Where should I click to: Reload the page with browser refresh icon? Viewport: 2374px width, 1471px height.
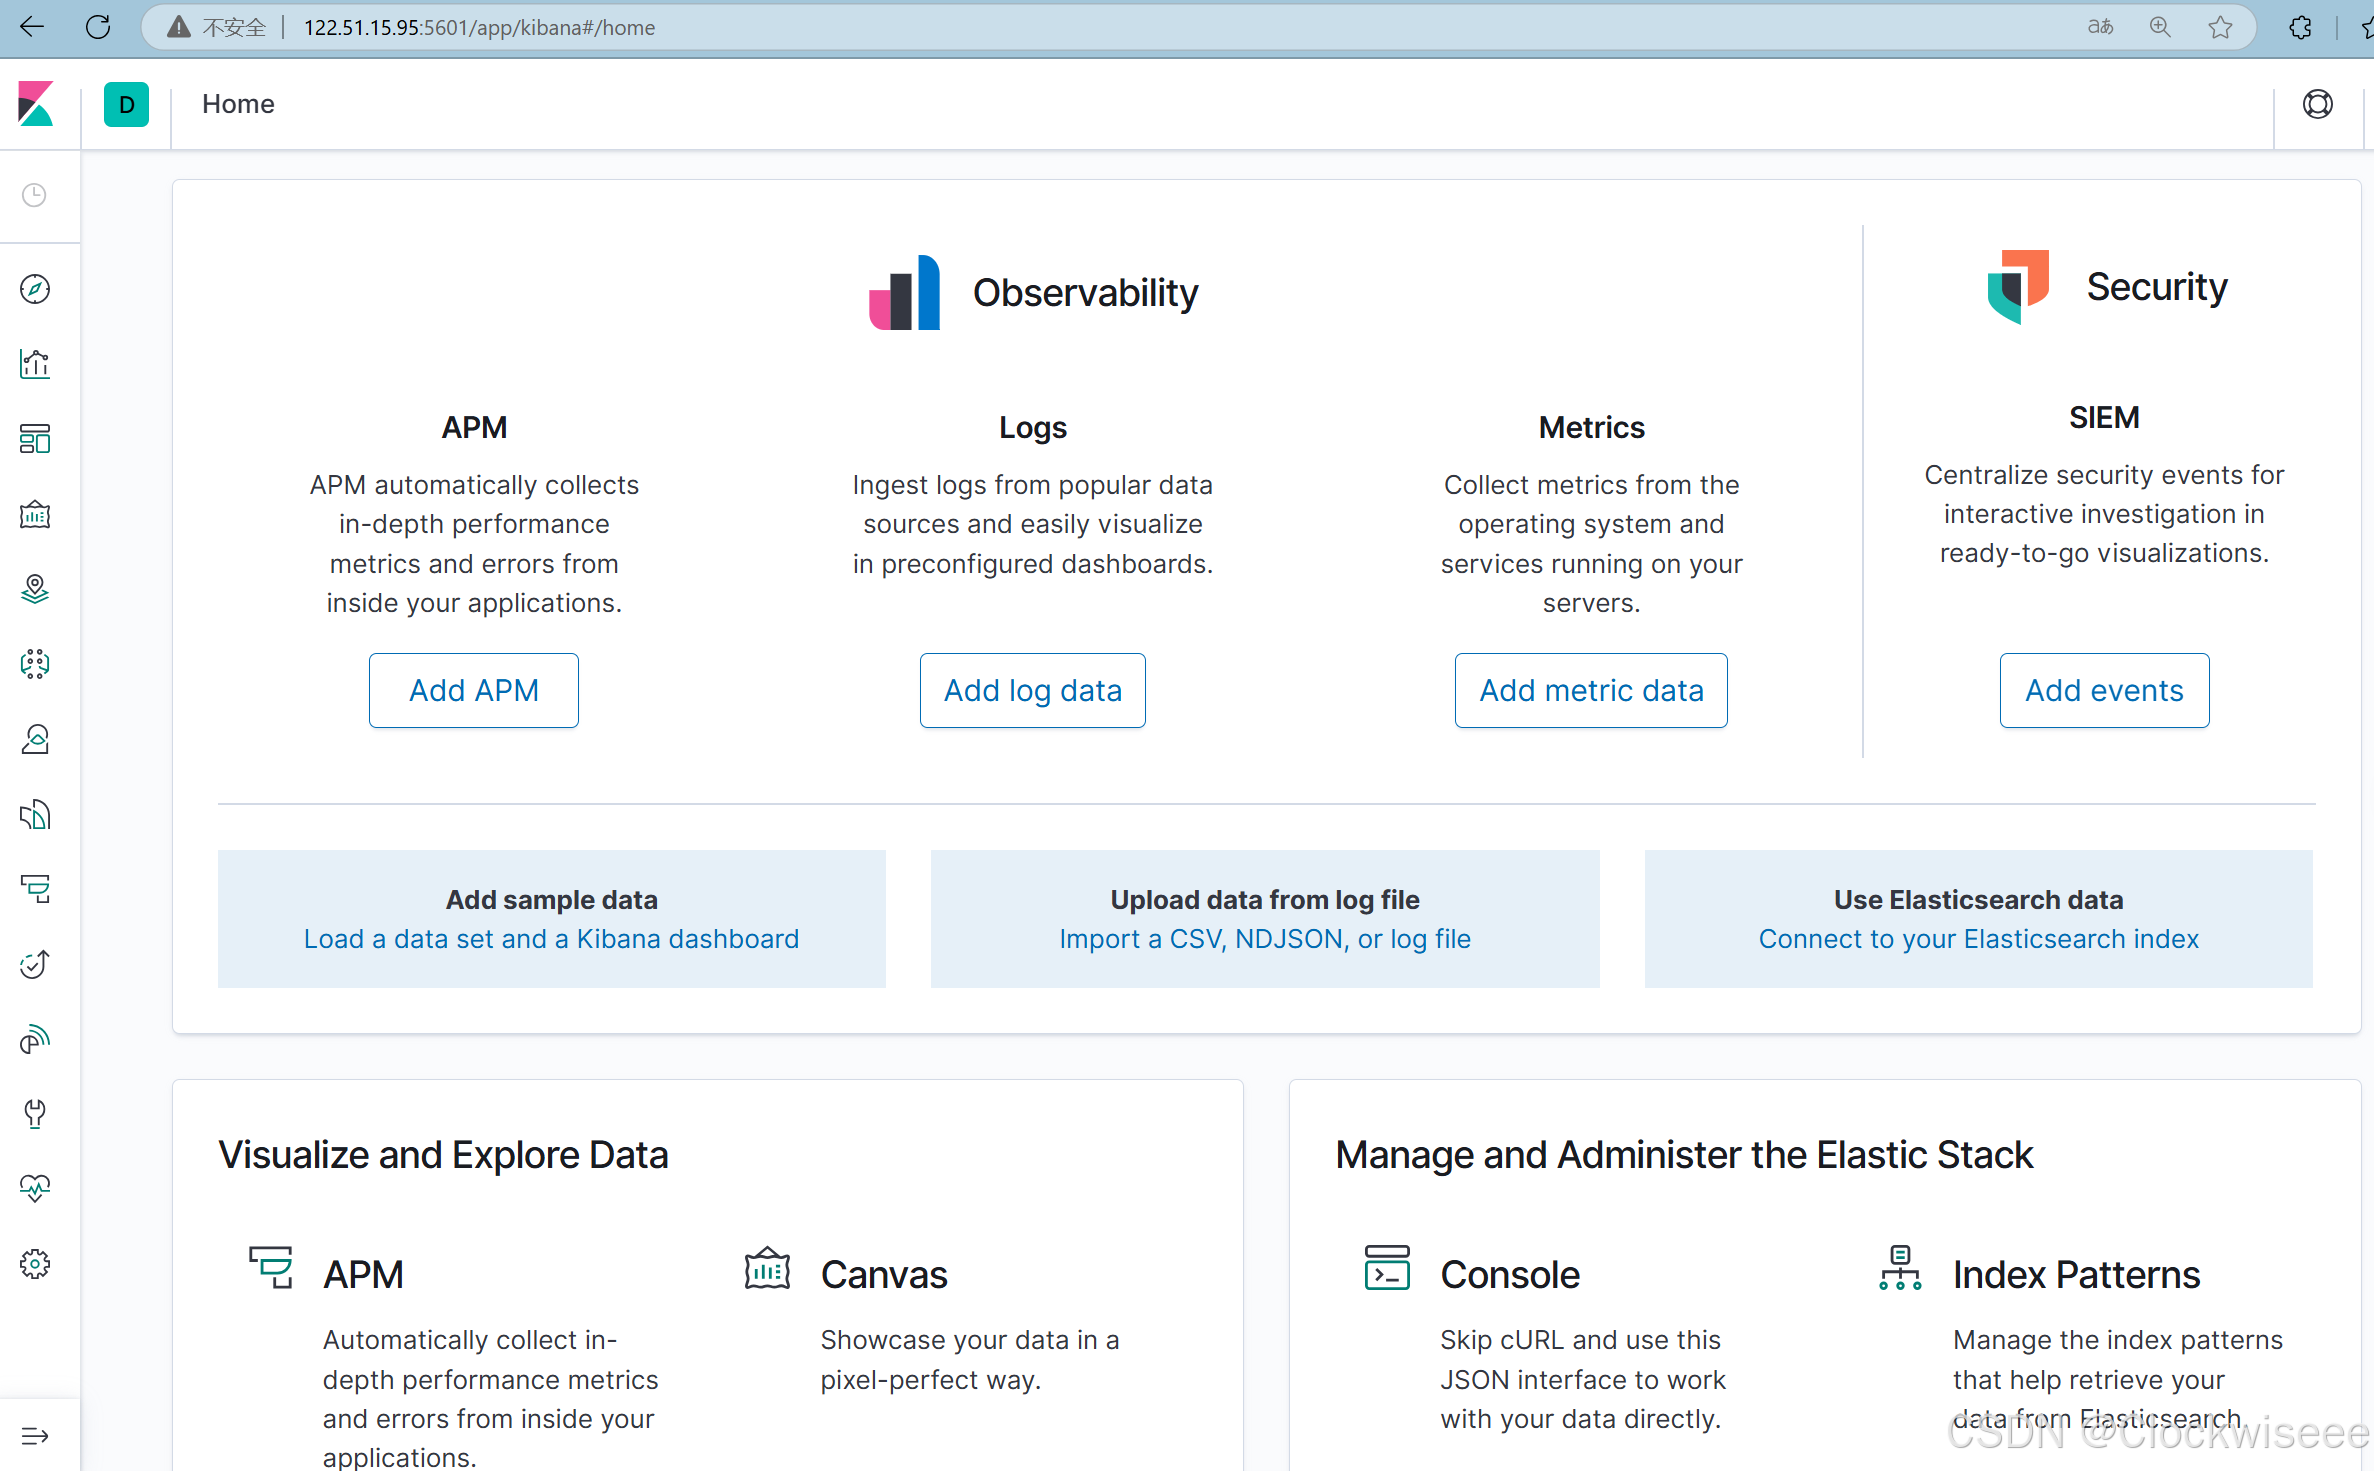click(x=98, y=27)
